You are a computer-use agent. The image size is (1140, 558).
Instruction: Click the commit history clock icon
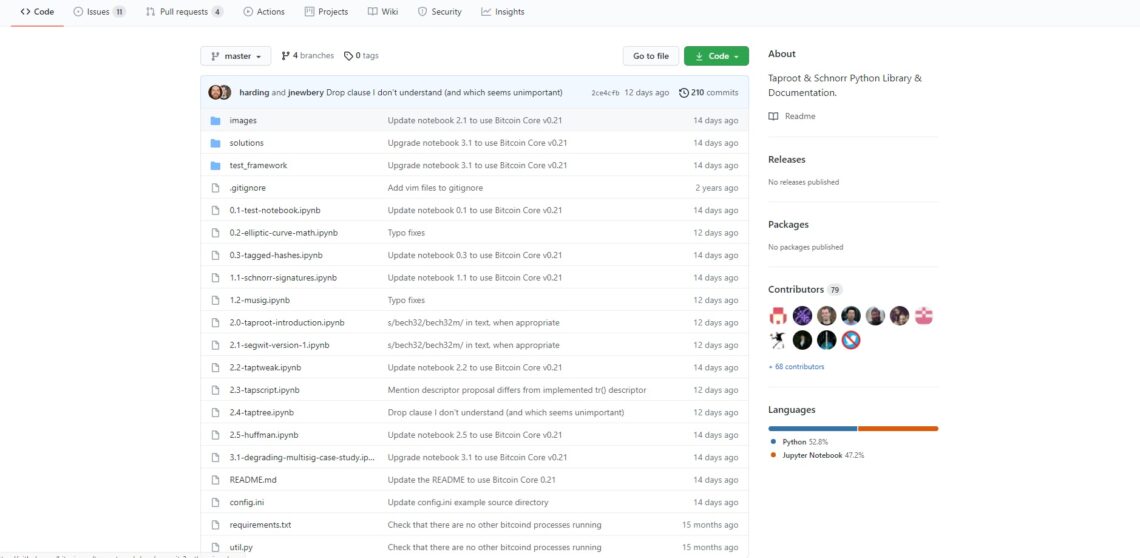coord(684,93)
